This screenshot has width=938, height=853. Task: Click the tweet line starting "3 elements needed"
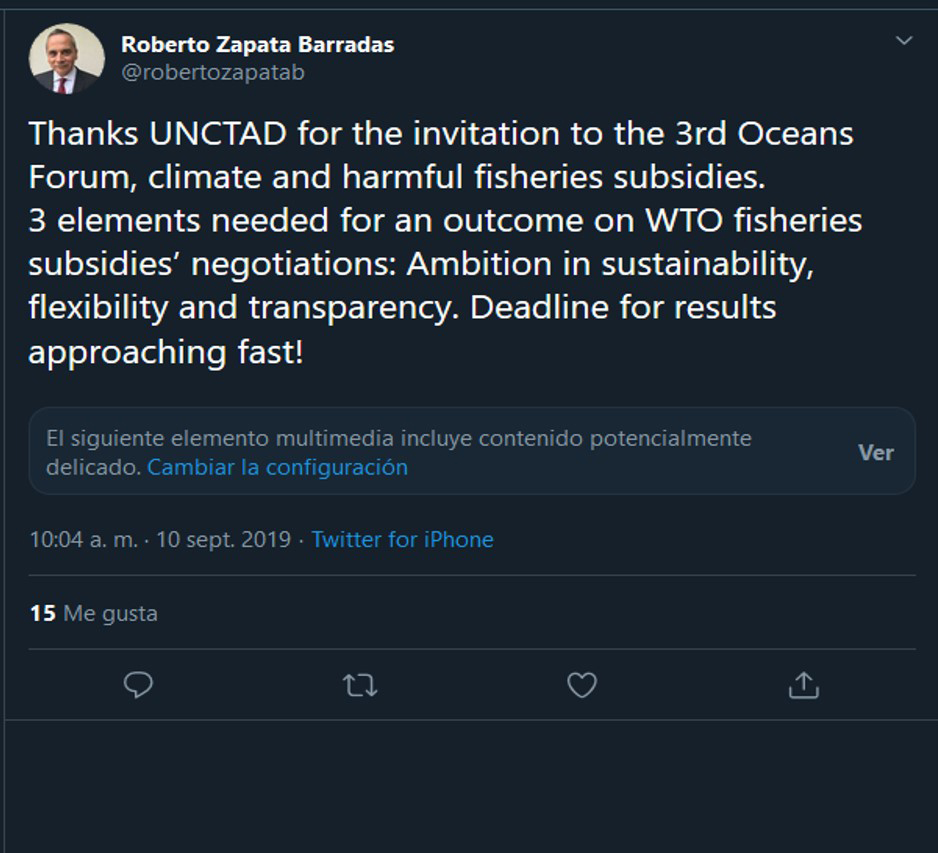click(444, 220)
